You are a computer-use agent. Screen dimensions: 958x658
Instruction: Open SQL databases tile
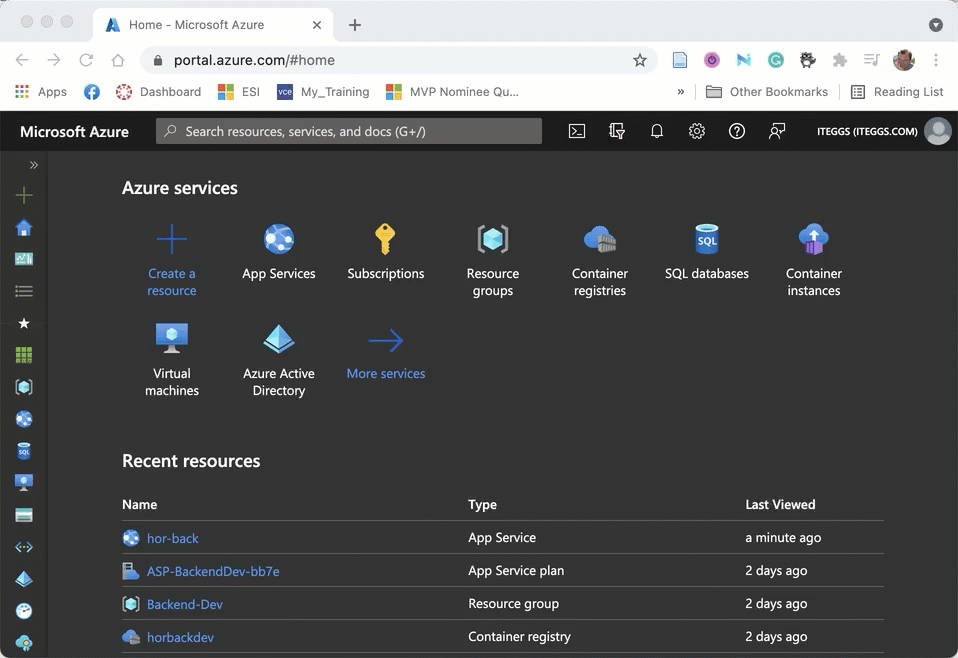pyautogui.click(x=707, y=252)
